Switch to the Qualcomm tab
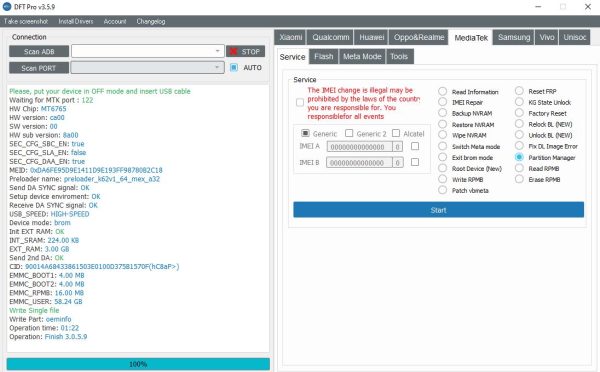The image size is (600, 372). (331, 37)
